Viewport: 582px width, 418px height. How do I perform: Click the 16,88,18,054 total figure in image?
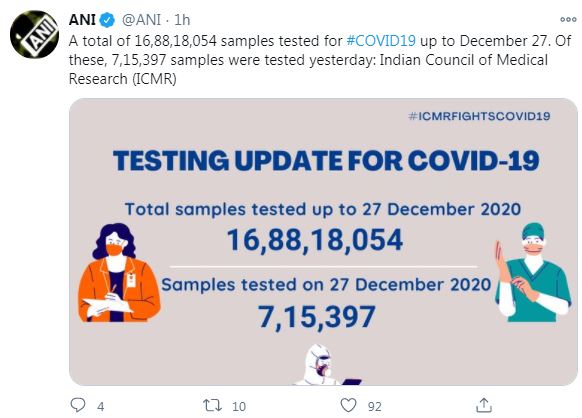tap(315, 240)
